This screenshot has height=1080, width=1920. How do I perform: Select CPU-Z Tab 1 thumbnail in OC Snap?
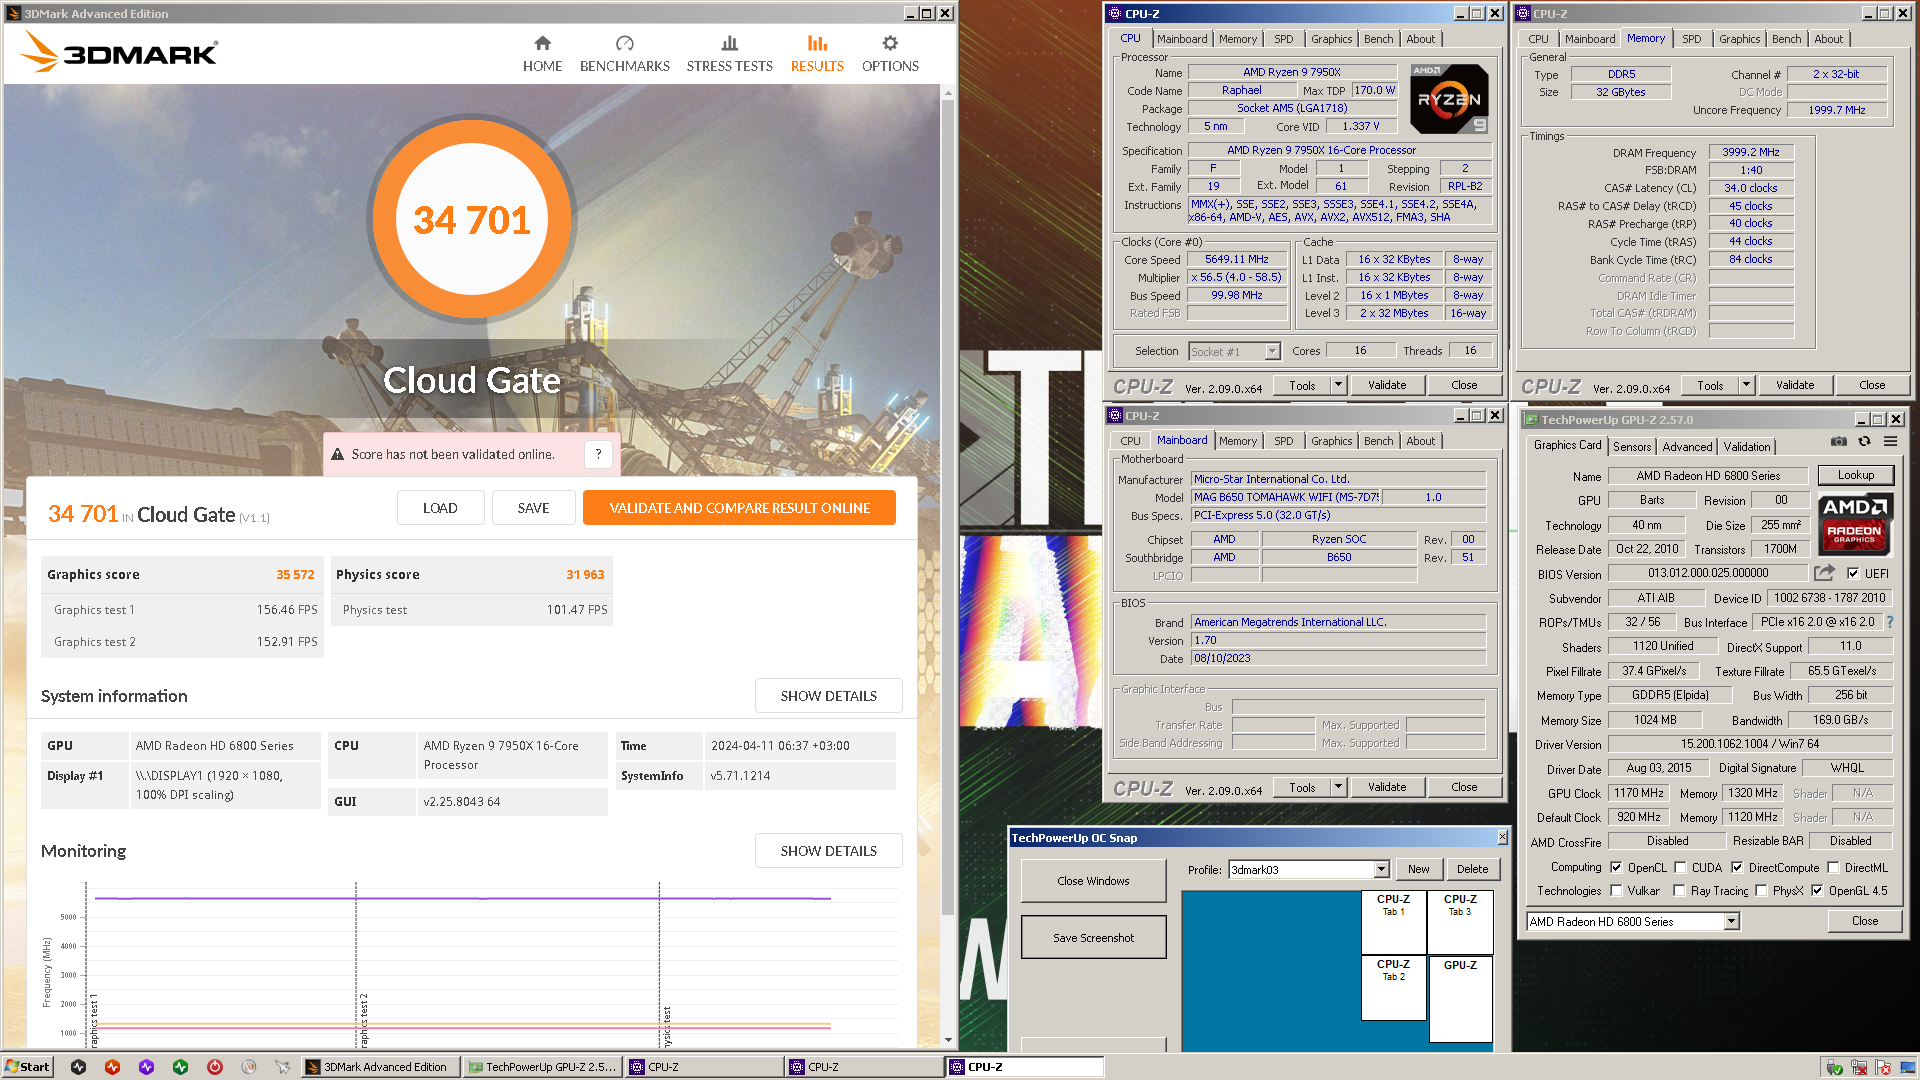pyautogui.click(x=1393, y=922)
